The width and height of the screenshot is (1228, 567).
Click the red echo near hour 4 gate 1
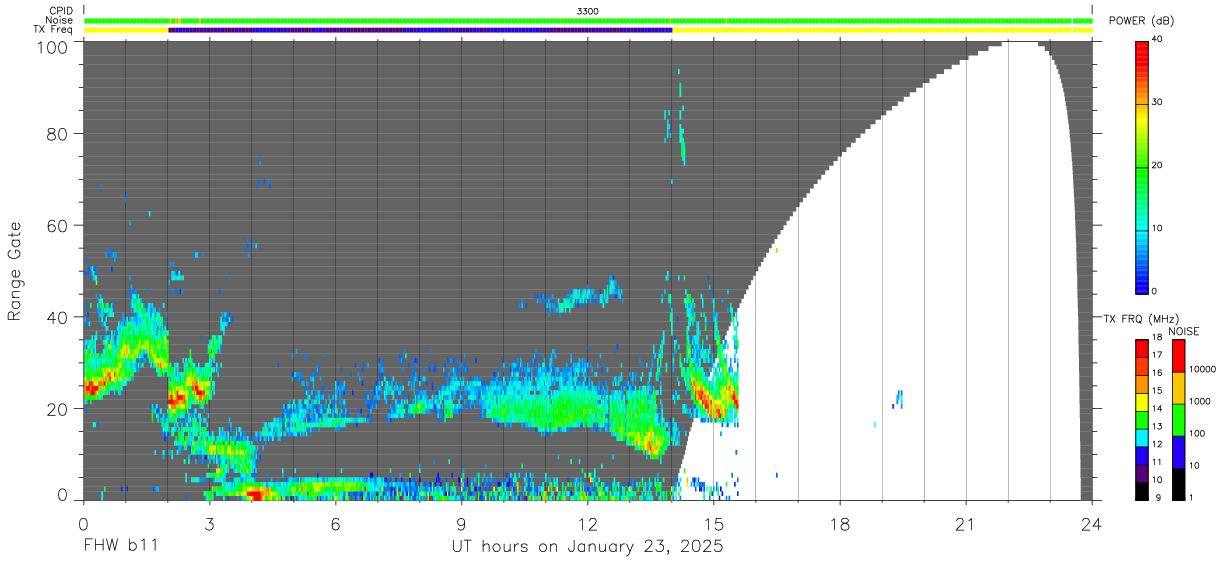[x=254, y=493]
